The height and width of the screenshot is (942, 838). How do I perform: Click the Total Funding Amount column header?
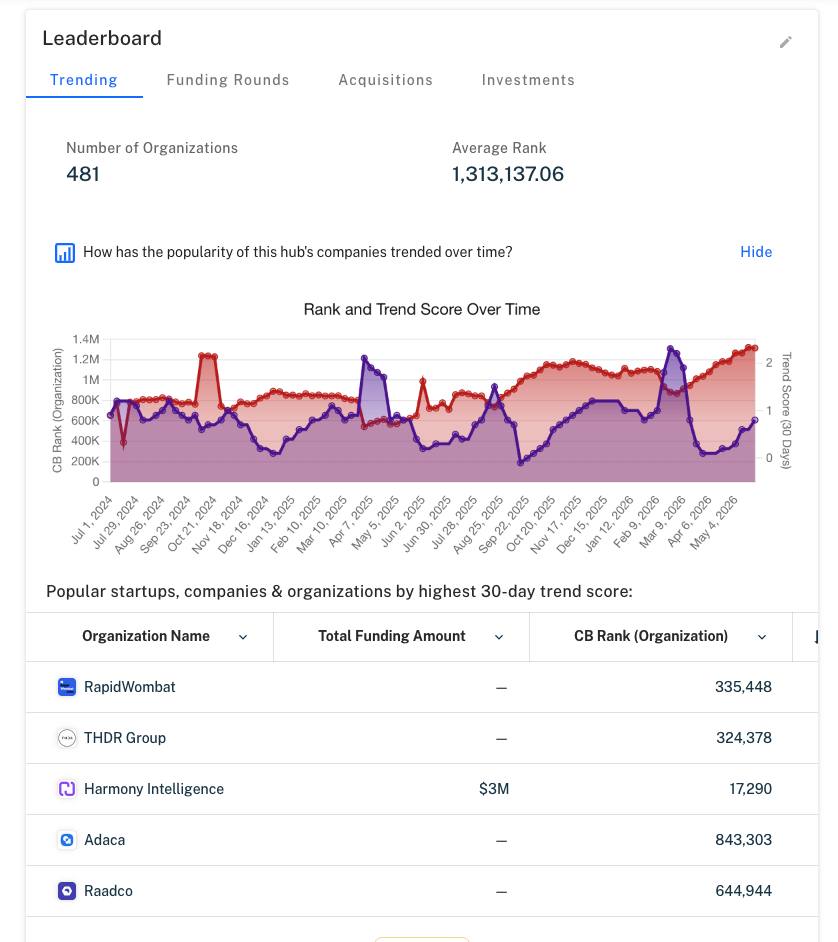click(392, 636)
